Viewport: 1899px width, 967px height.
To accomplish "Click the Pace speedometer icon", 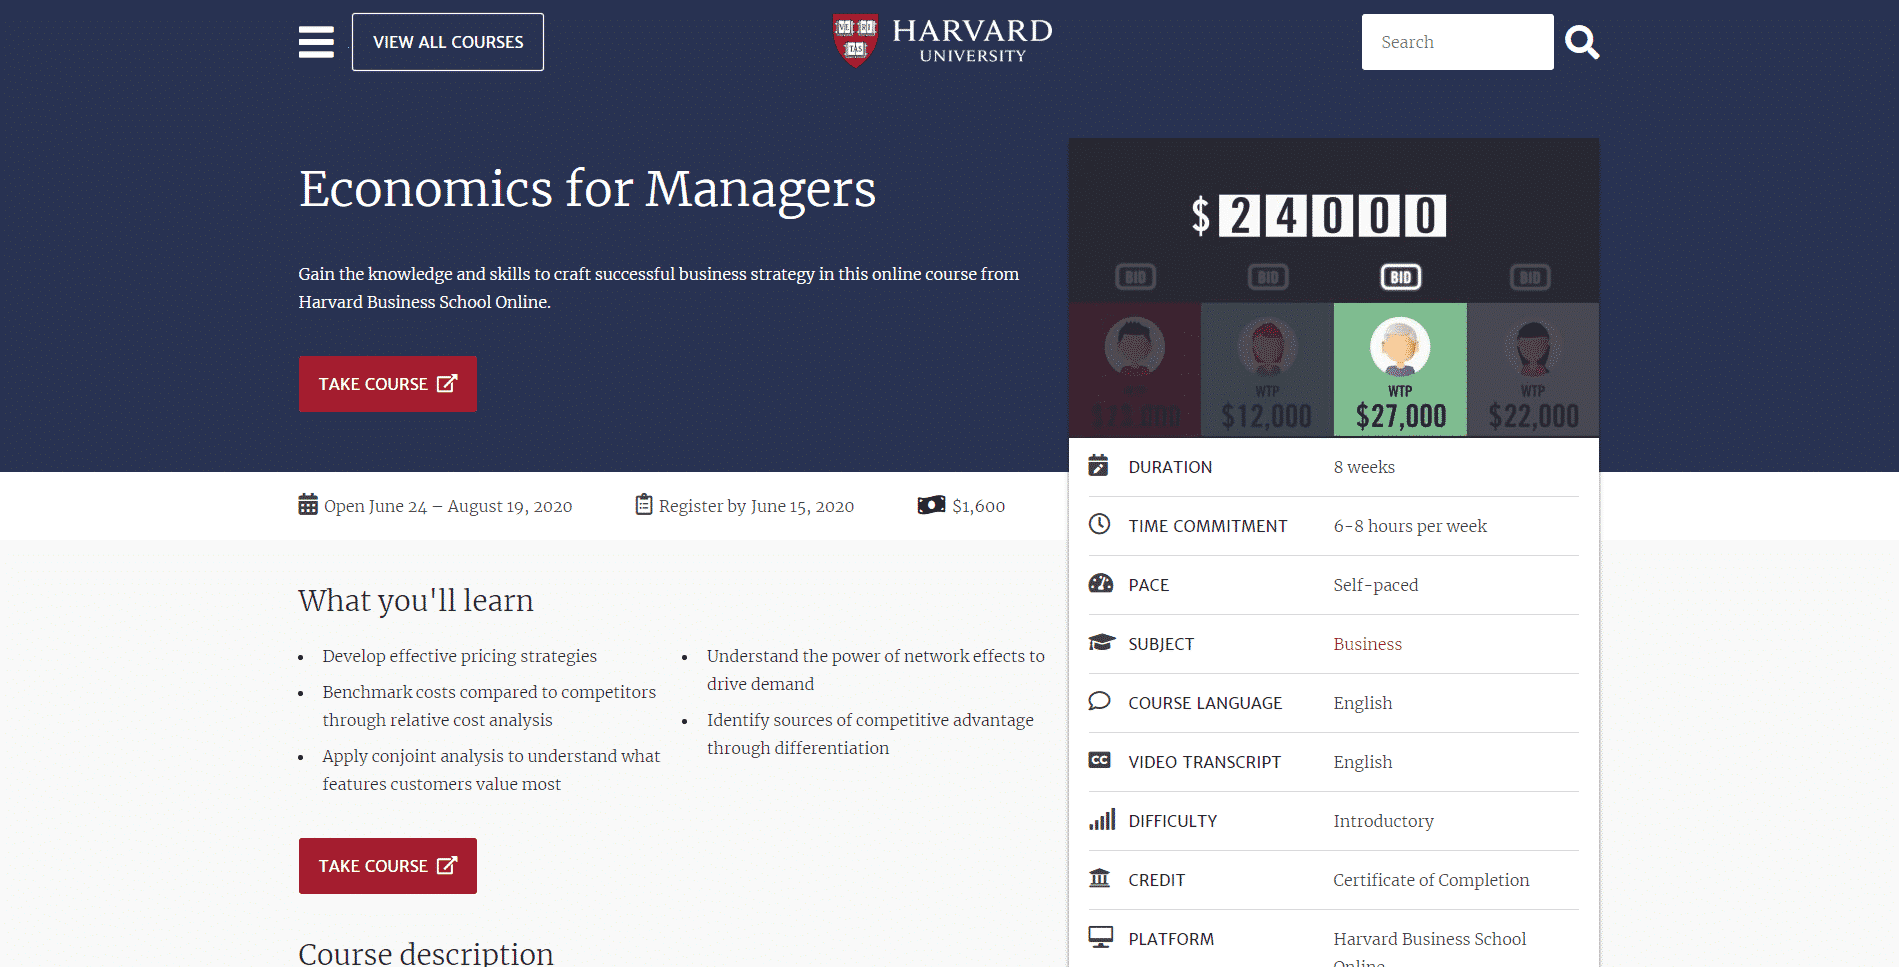I will pyautogui.click(x=1101, y=583).
